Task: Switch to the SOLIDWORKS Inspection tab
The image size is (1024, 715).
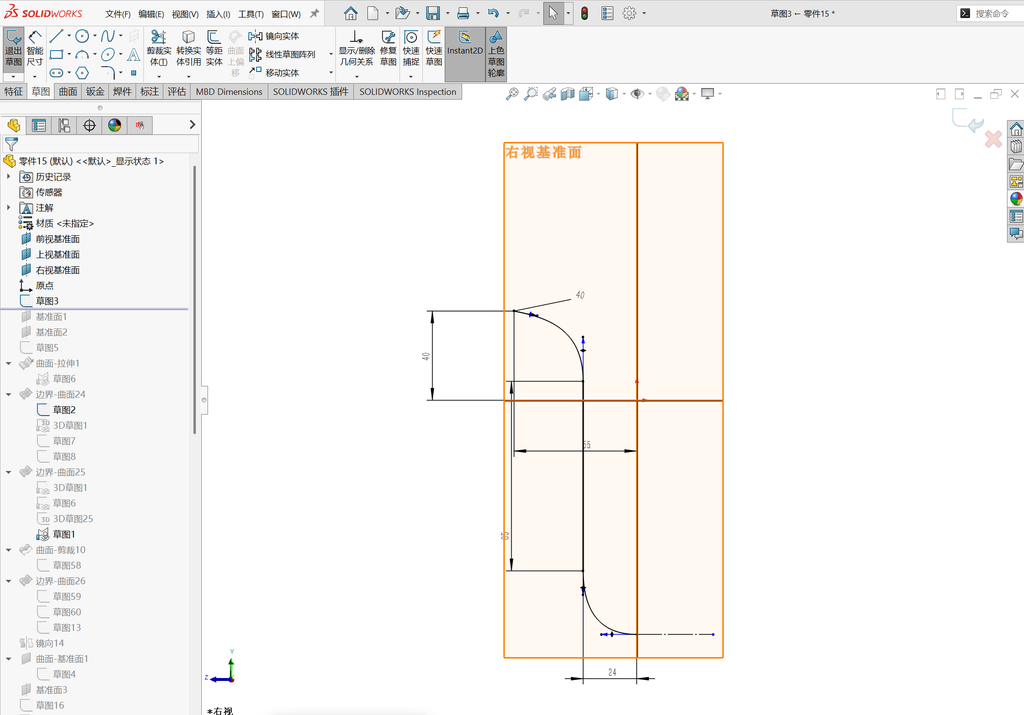Action: (x=408, y=91)
